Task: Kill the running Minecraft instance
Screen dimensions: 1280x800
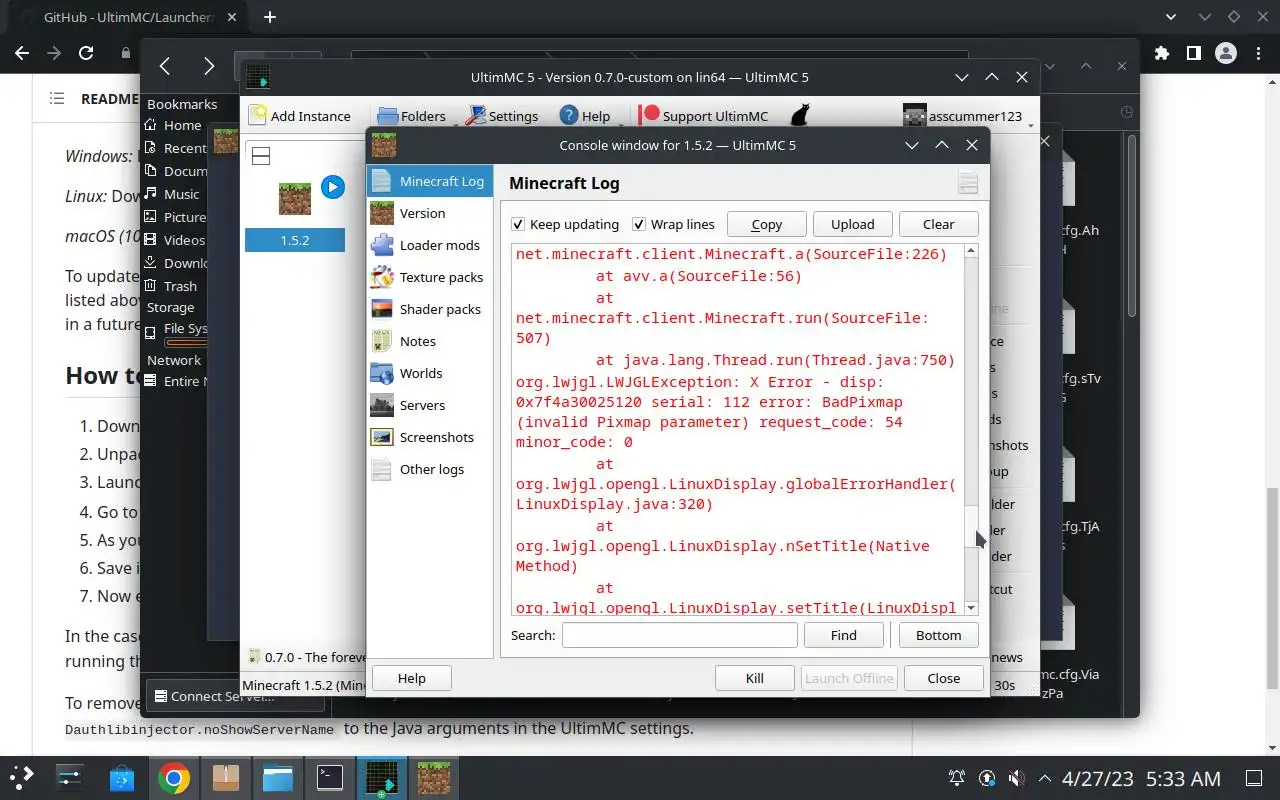Action: click(755, 678)
